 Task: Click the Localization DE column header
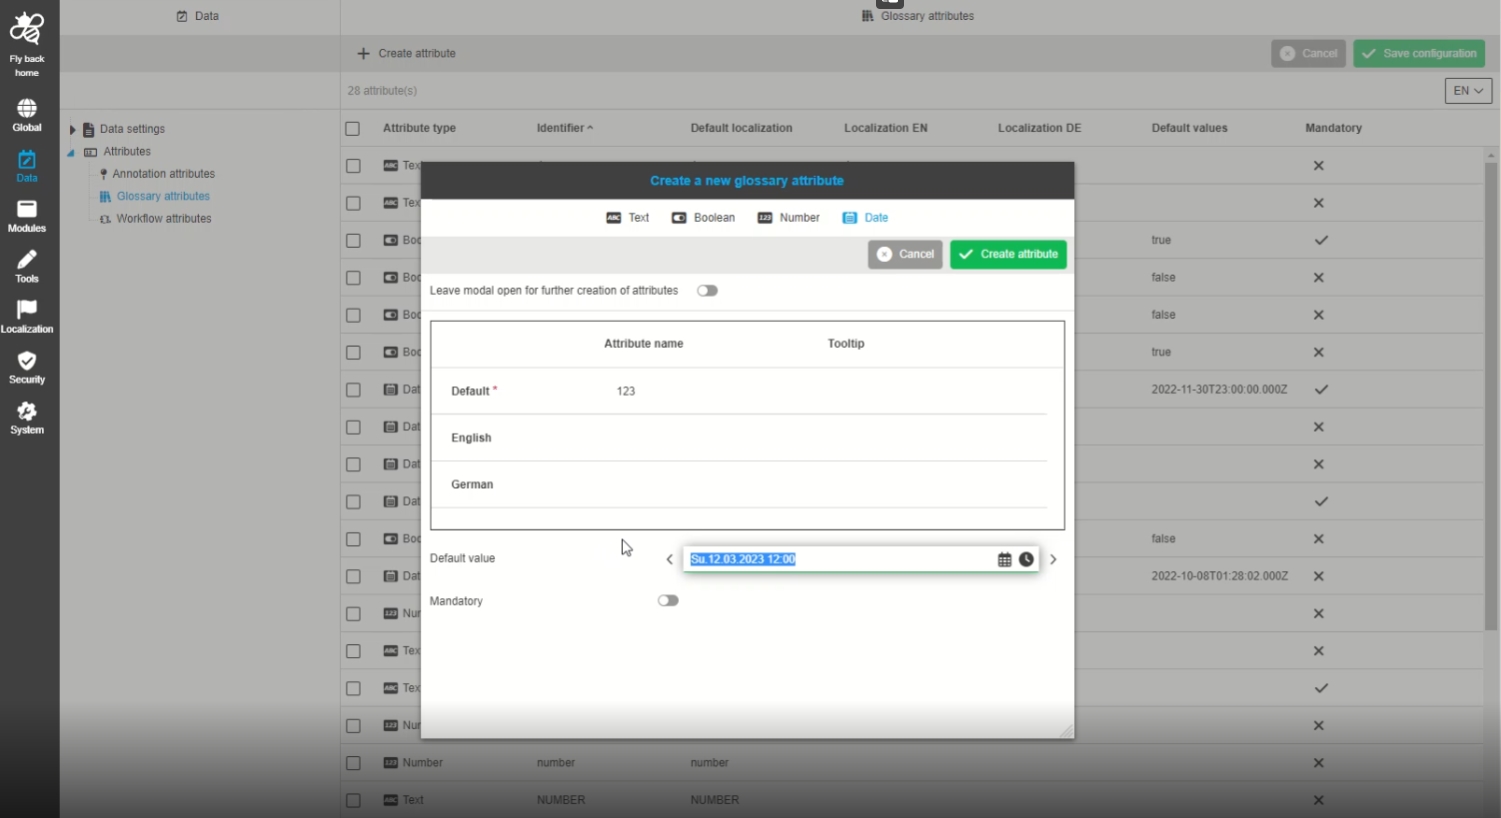coord(1039,128)
